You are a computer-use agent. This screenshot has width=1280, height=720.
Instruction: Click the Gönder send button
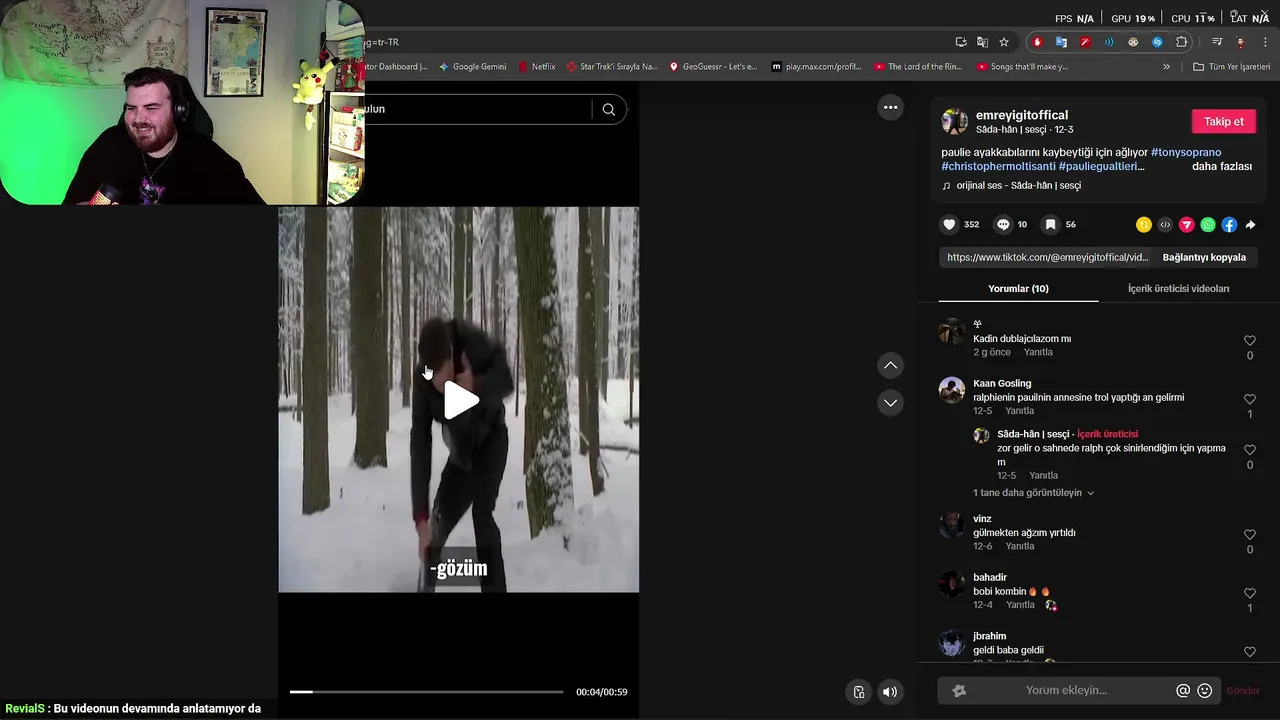1243,691
